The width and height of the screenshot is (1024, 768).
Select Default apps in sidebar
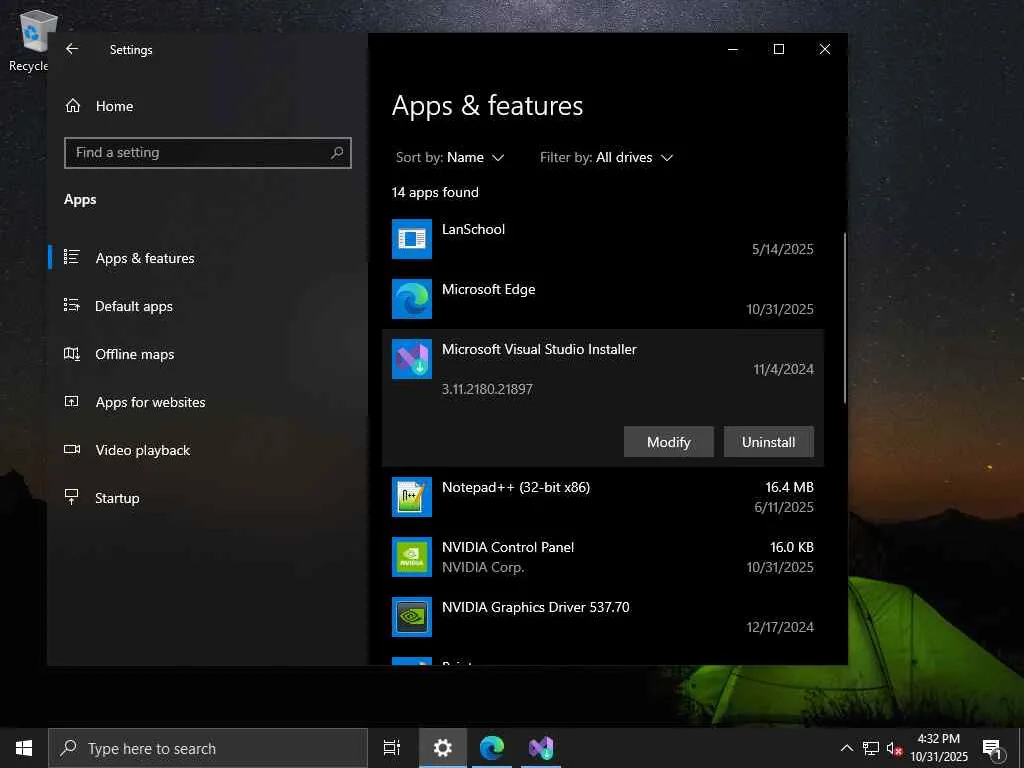point(134,306)
